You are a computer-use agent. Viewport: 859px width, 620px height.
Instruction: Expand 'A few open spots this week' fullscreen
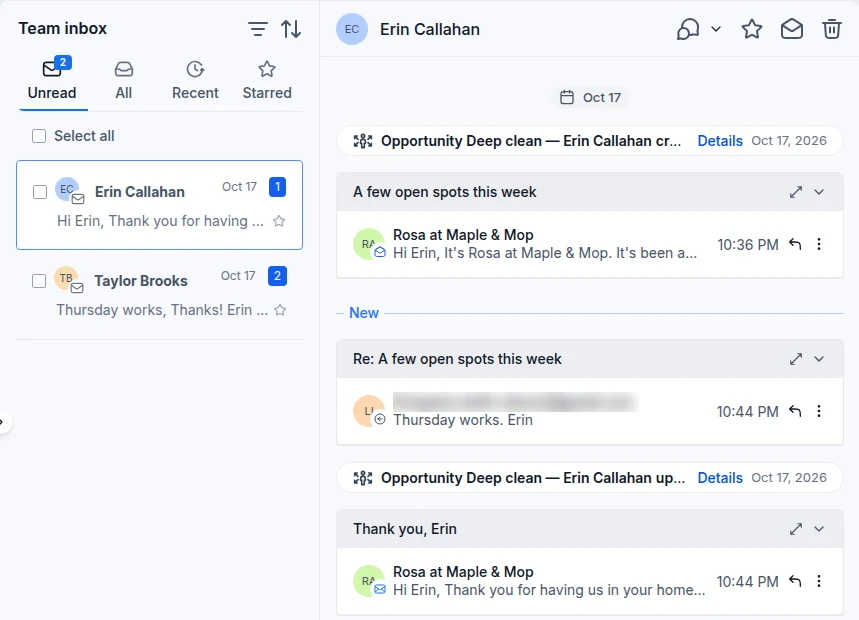coord(796,192)
